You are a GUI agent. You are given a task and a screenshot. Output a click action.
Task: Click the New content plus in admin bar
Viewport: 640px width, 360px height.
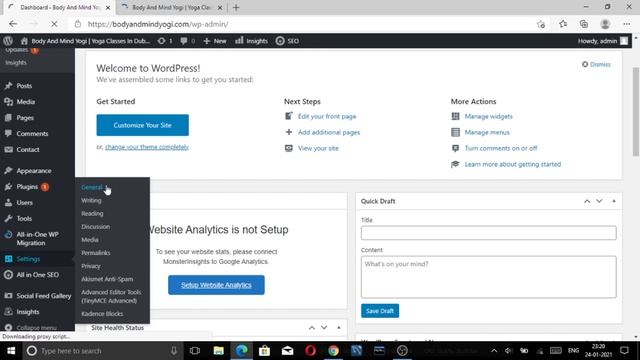coord(215,41)
